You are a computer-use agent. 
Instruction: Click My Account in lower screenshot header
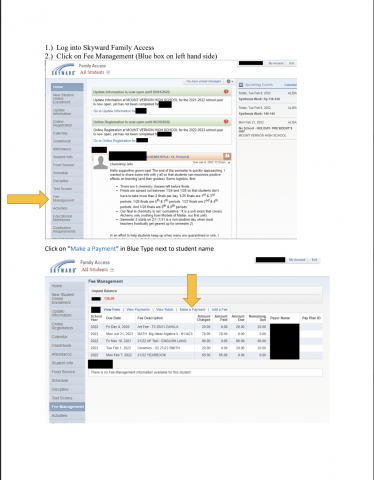pos(297,260)
